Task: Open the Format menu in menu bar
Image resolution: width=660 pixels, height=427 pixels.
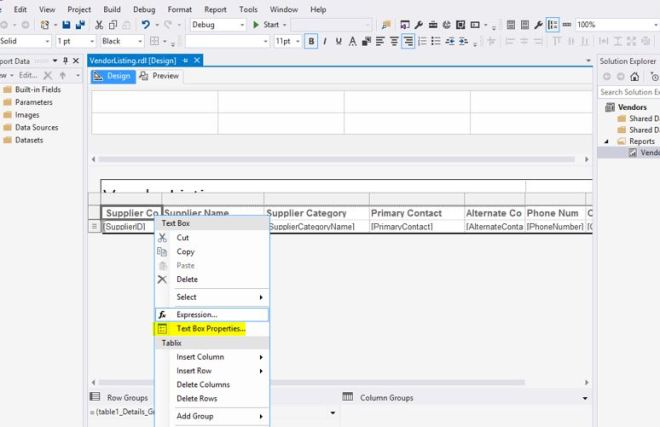Action: coord(180,9)
